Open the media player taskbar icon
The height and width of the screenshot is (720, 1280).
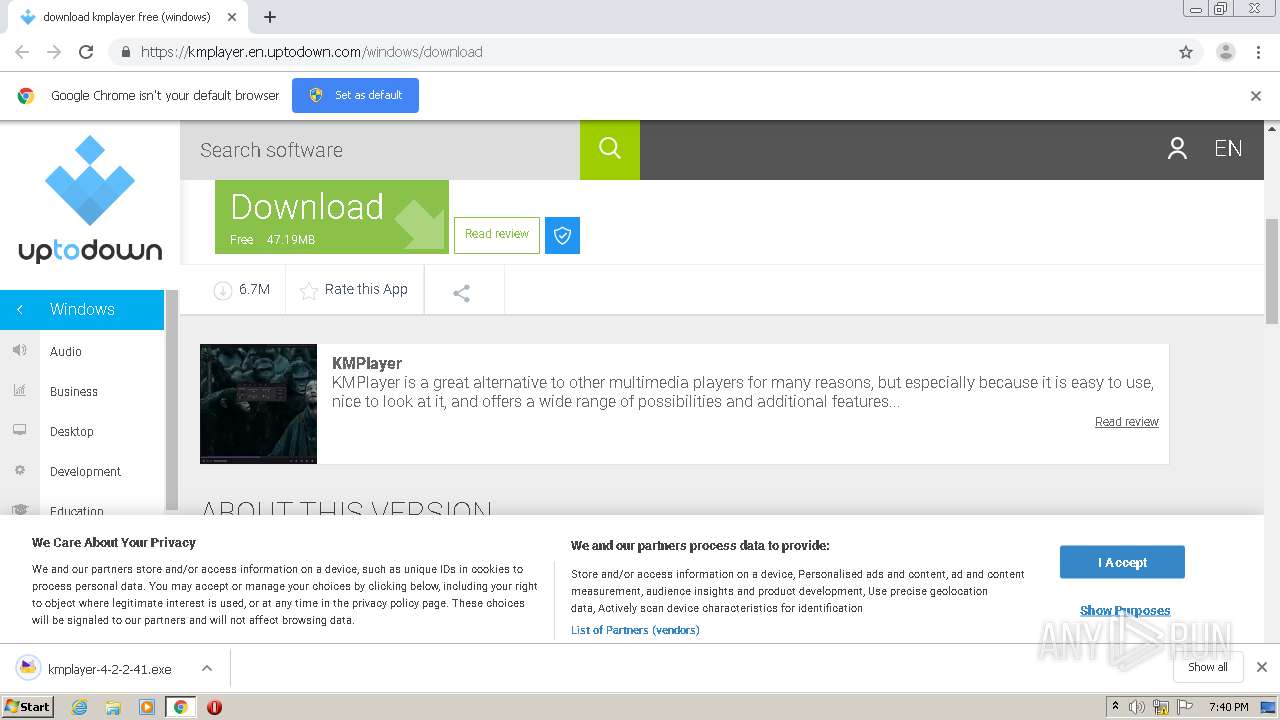point(147,707)
